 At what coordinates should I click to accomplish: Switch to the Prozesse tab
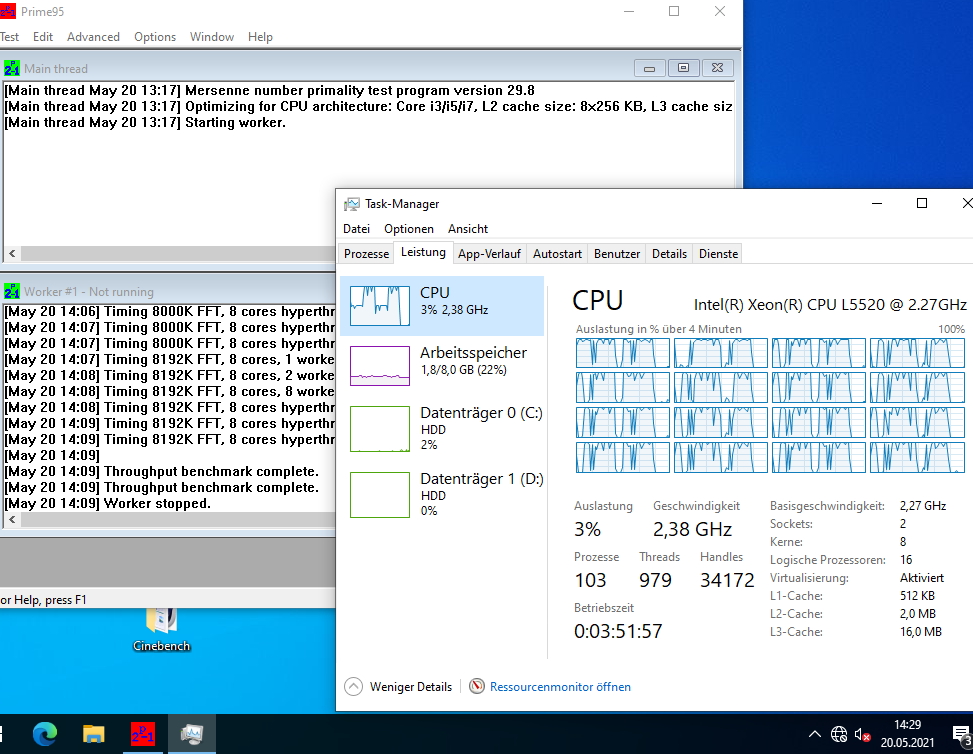pyautogui.click(x=366, y=254)
